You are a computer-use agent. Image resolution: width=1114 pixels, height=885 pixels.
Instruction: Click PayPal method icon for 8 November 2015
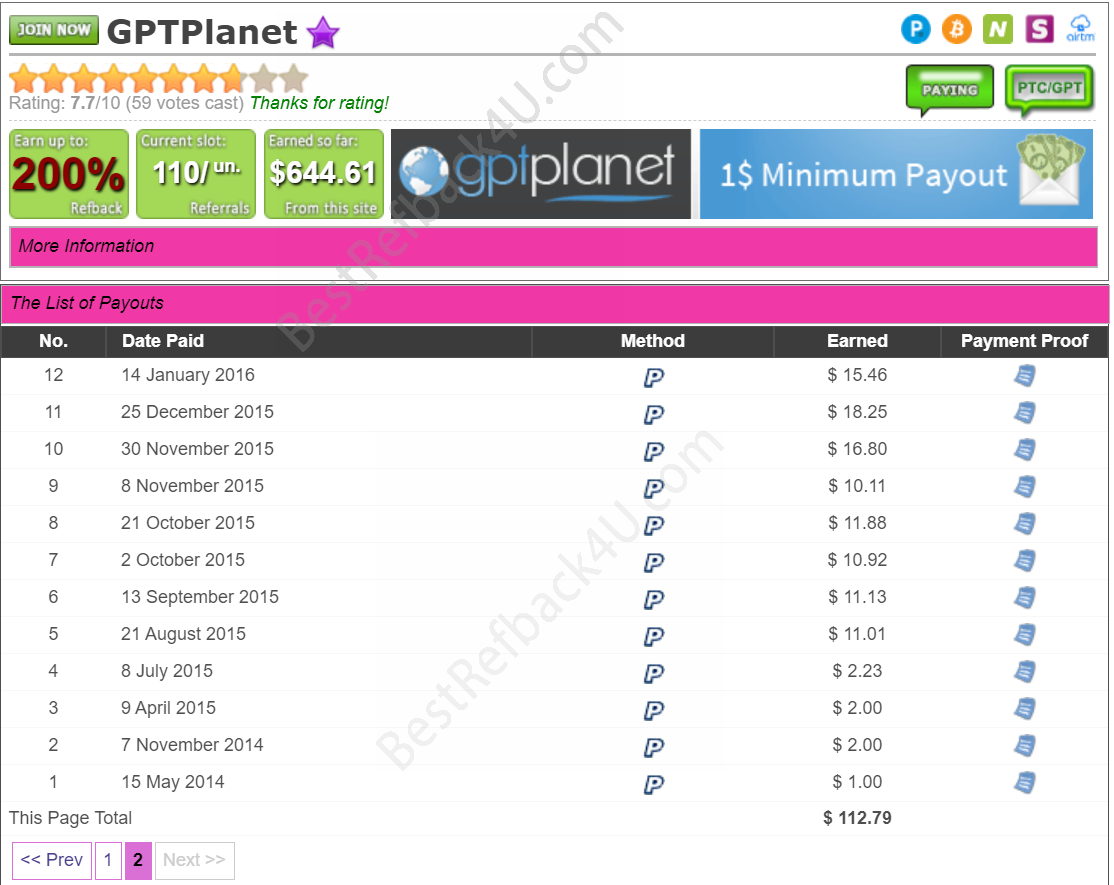(x=654, y=488)
